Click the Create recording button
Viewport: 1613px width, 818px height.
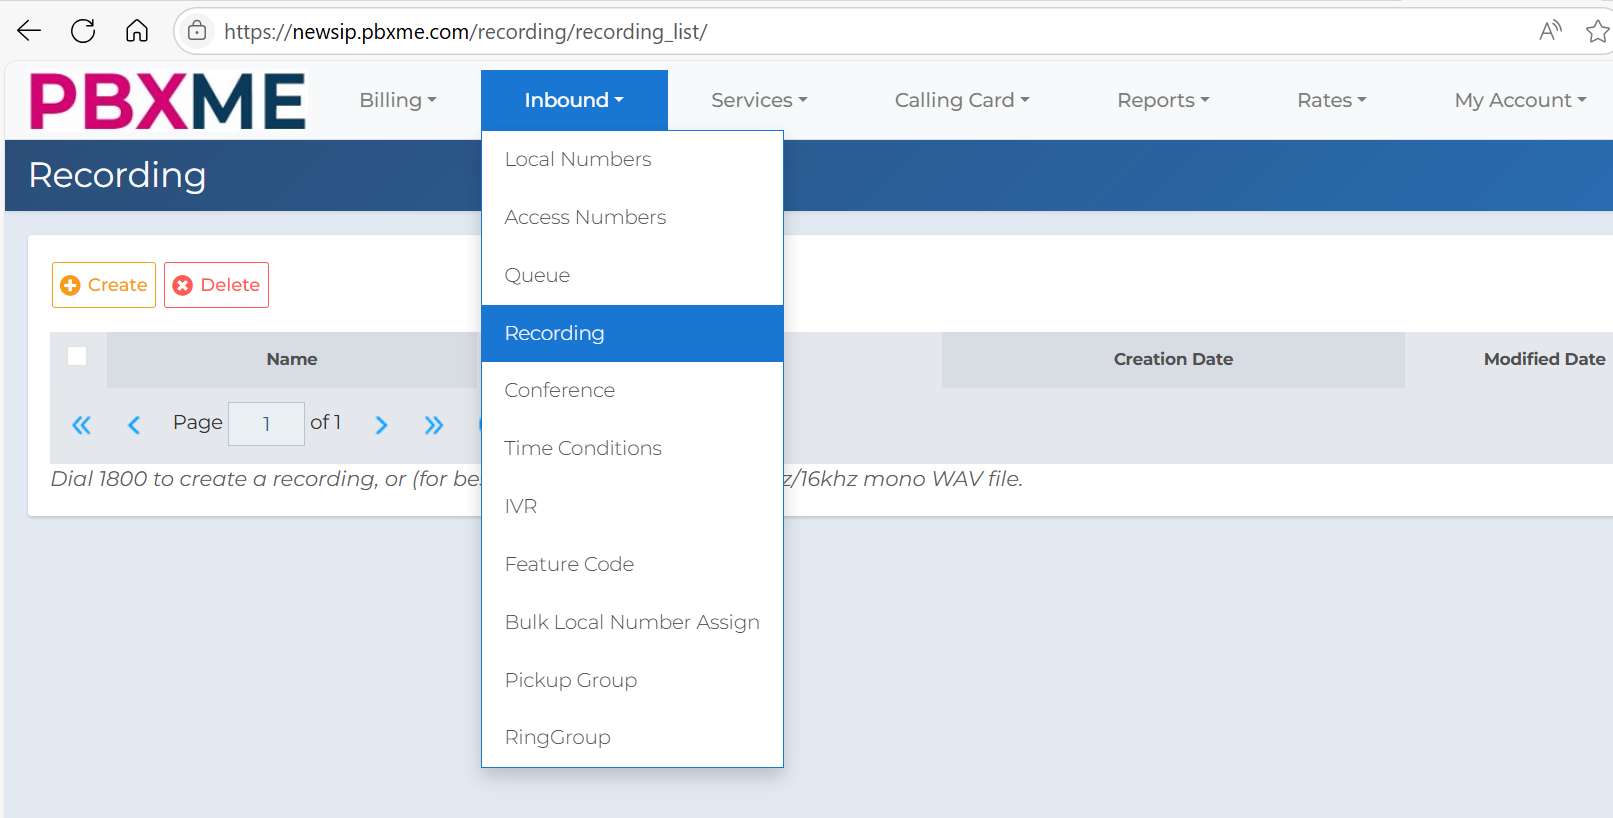(x=104, y=285)
